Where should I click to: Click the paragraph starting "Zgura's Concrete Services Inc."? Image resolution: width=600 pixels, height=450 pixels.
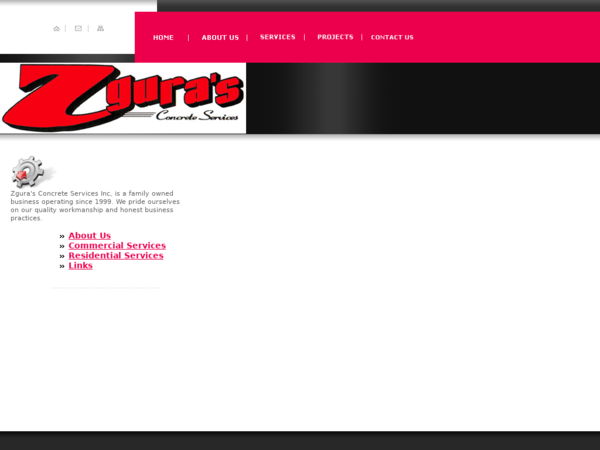click(95, 206)
